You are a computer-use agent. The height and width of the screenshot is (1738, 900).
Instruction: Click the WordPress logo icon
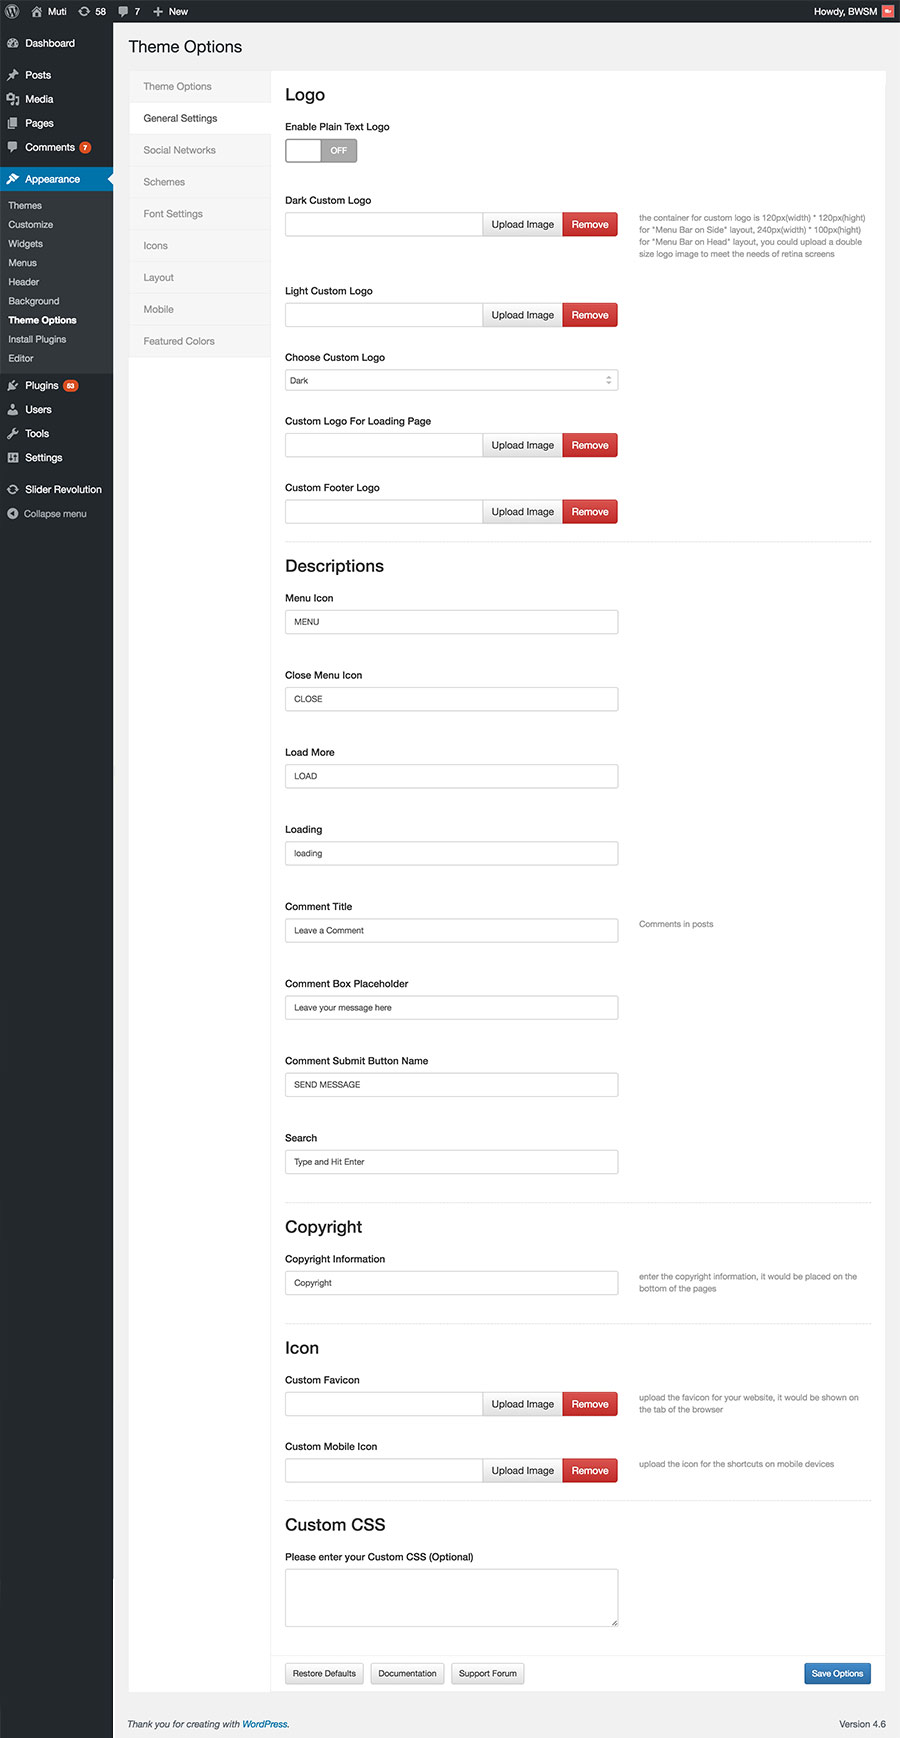(x=12, y=11)
